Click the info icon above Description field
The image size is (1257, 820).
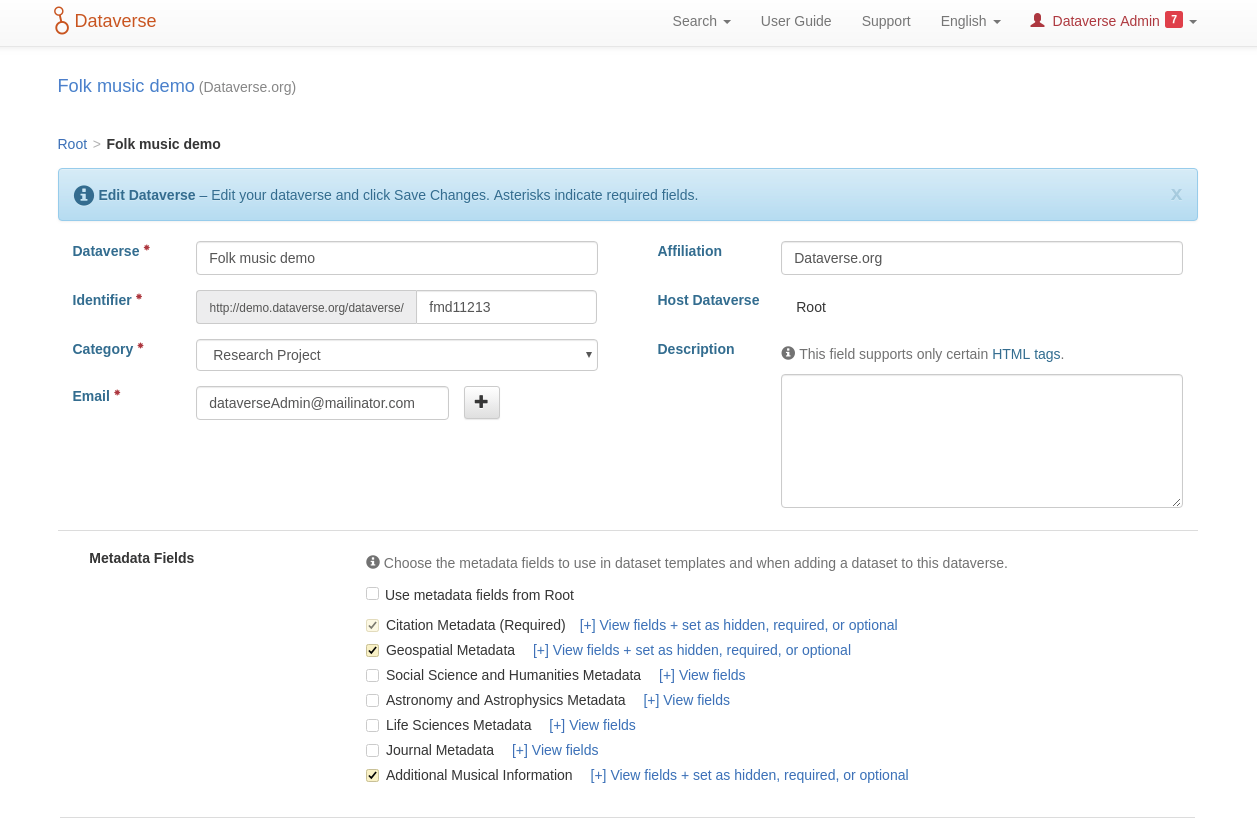[788, 353]
